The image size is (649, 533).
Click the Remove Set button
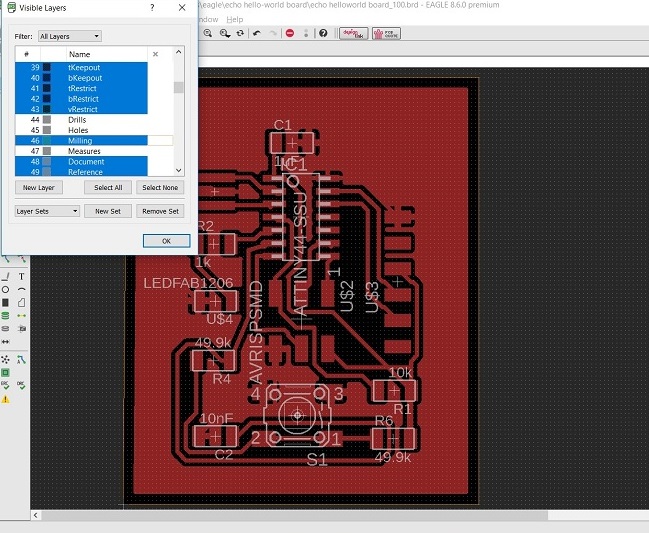pyautogui.click(x=160, y=211)
